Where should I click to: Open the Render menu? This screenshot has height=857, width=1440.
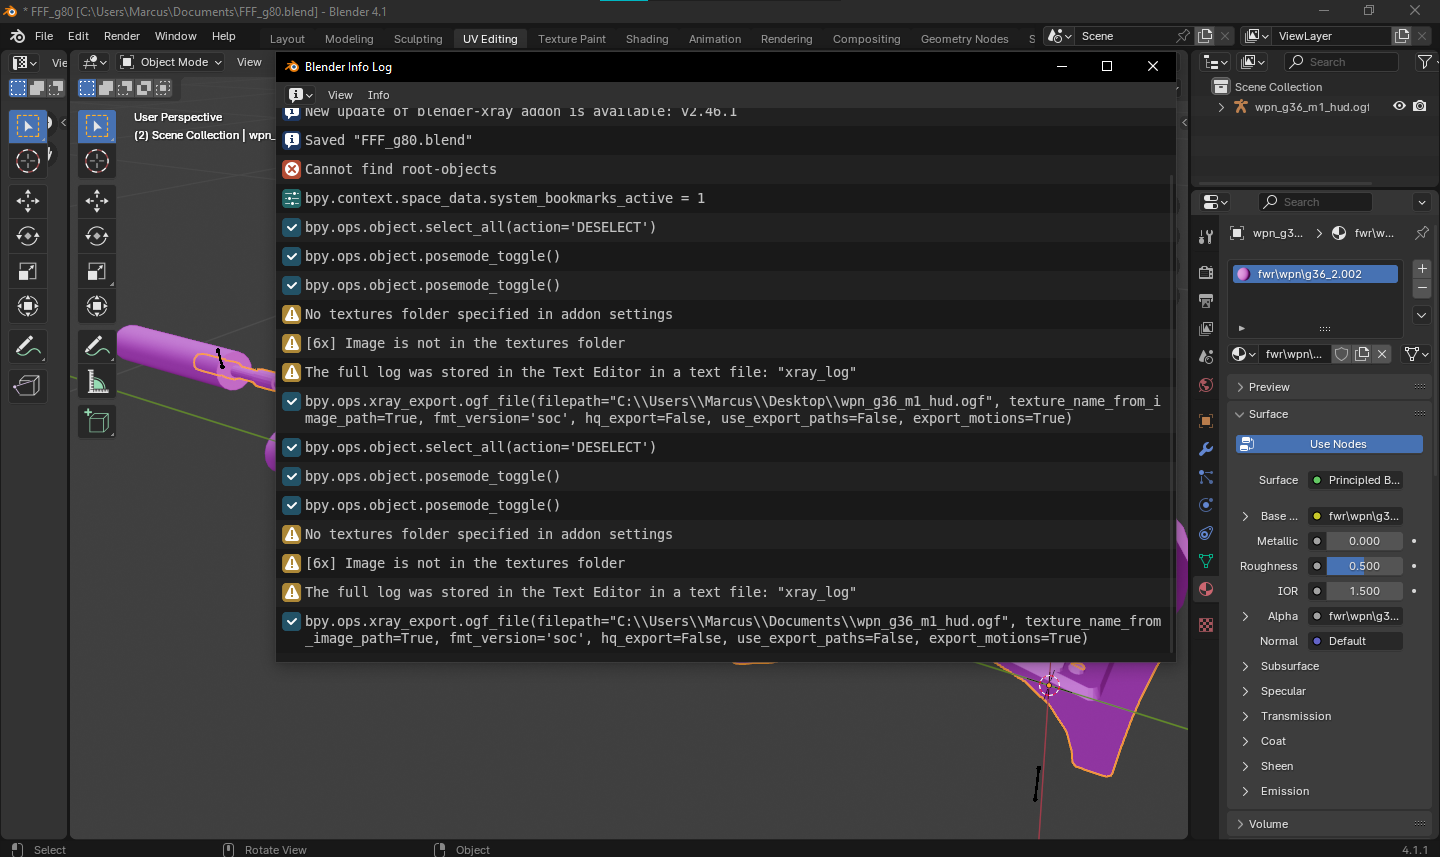(122, 36)
